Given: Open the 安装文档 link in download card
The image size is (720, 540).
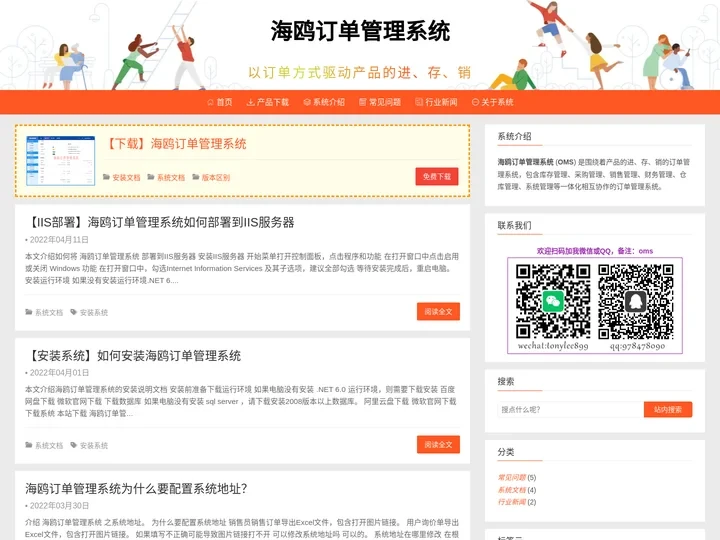Looking at the screenshot, I should coord(126,178).
